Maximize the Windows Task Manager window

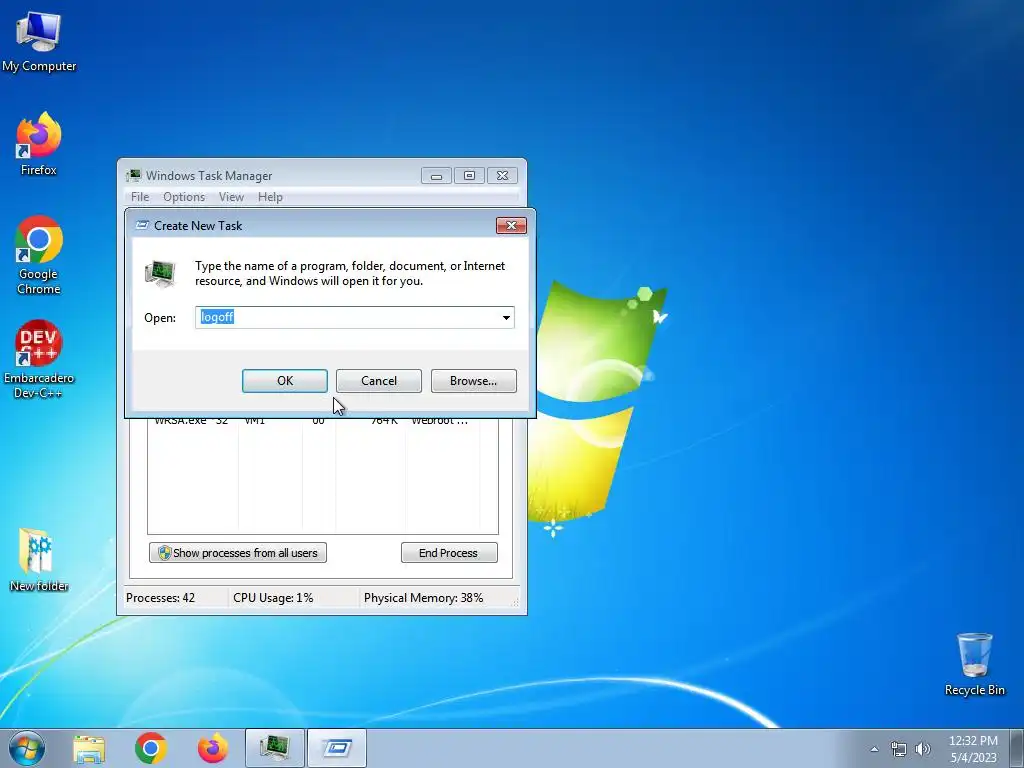469,176
